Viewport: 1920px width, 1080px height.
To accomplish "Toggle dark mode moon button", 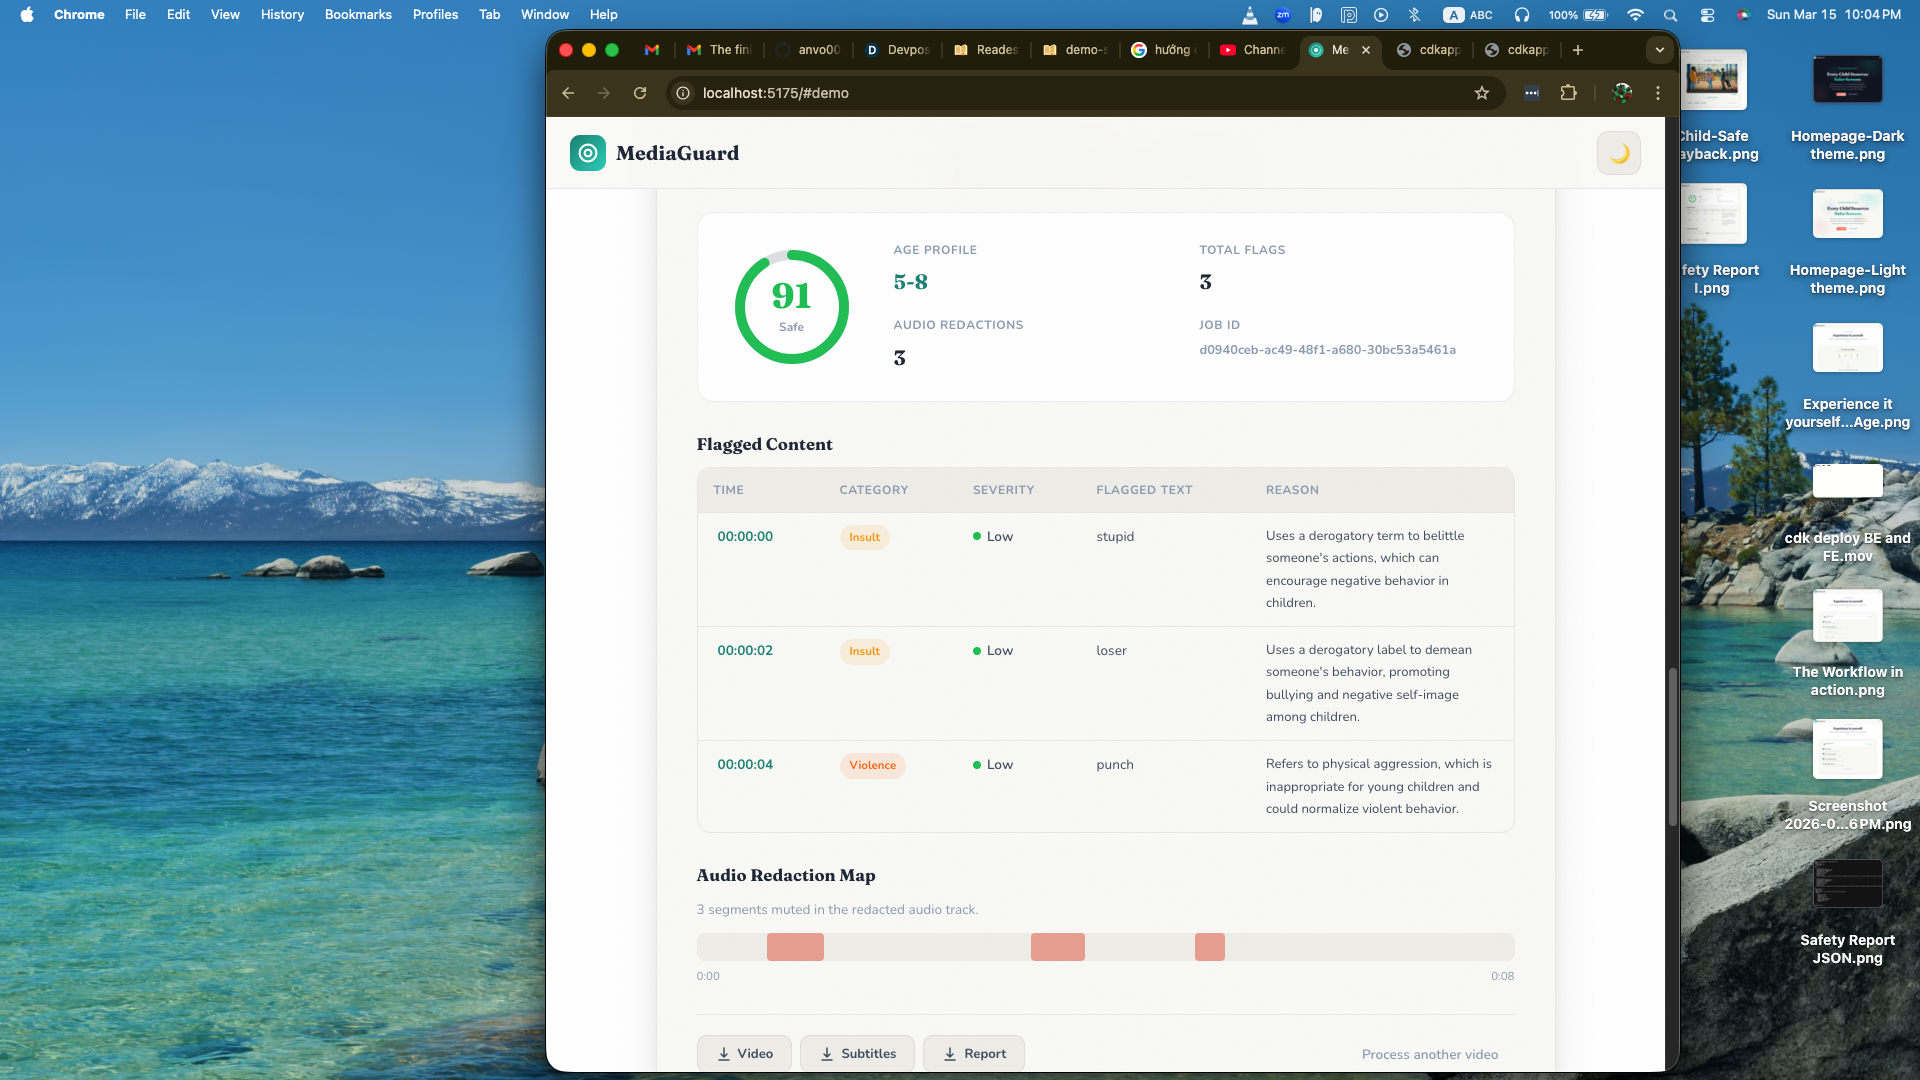I will pos(1618,153).
